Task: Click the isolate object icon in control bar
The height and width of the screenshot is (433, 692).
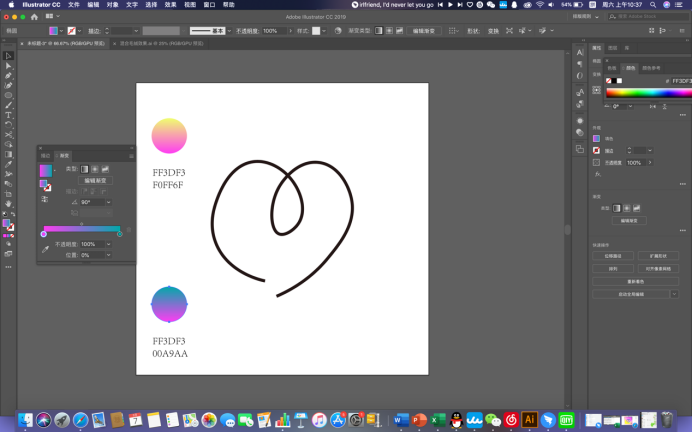Action: click(x=509, y=31)
